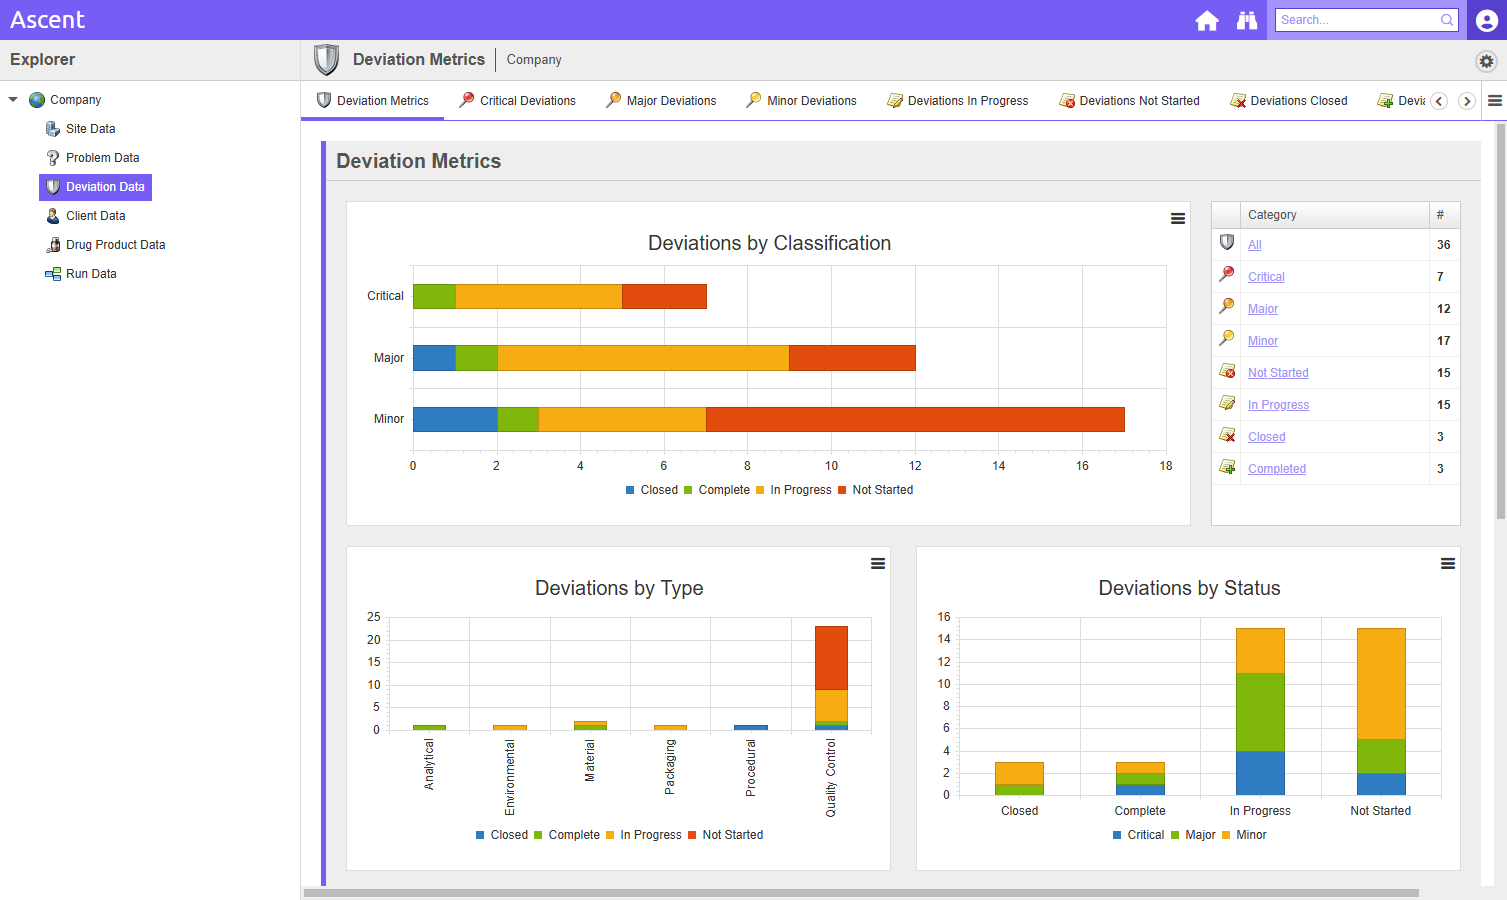Open the user profile icon
Screen dimensions: 1507x900
pyautogui.click(x=1487, y=20)
